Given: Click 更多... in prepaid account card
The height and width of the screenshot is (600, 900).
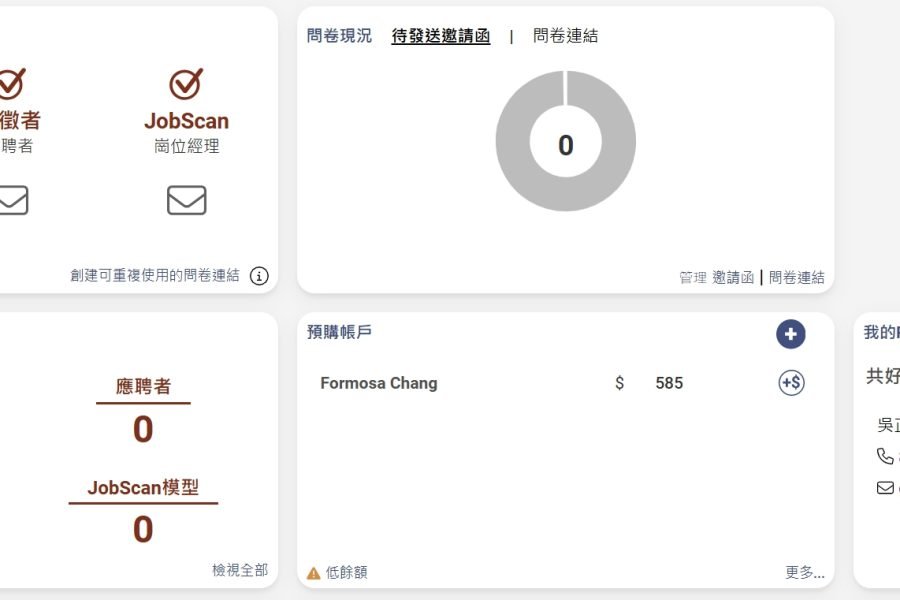Looking at the screenshot, I should pos(805,572).
